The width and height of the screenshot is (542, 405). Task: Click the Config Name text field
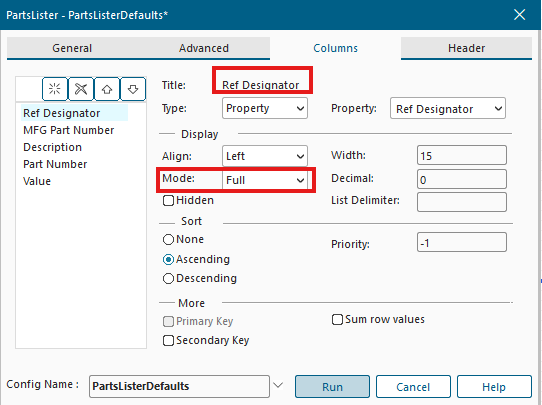point(179,386)
